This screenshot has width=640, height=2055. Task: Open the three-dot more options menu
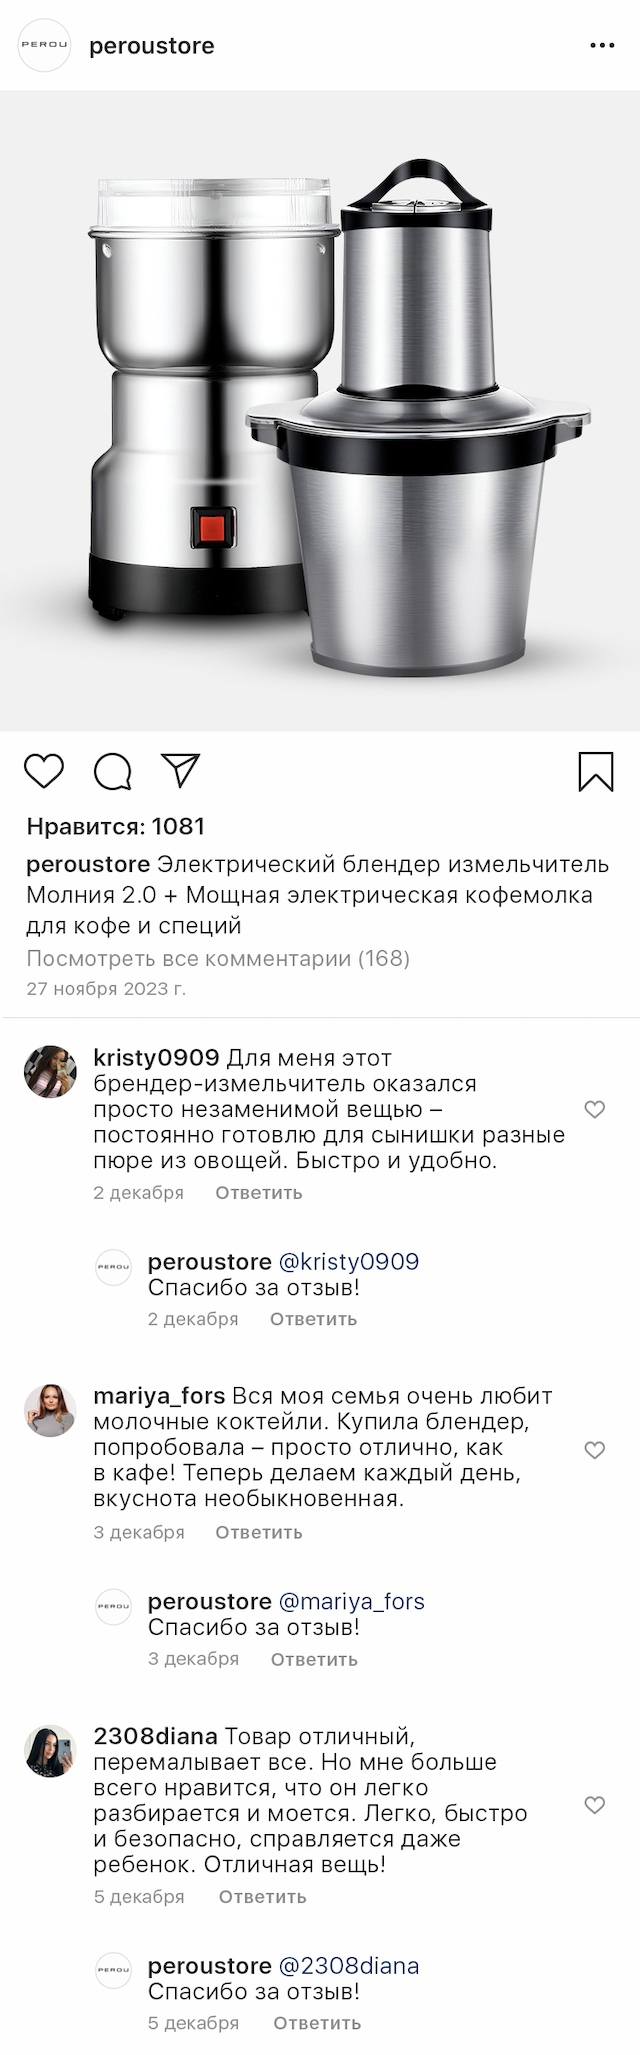[x=602, y=46]
